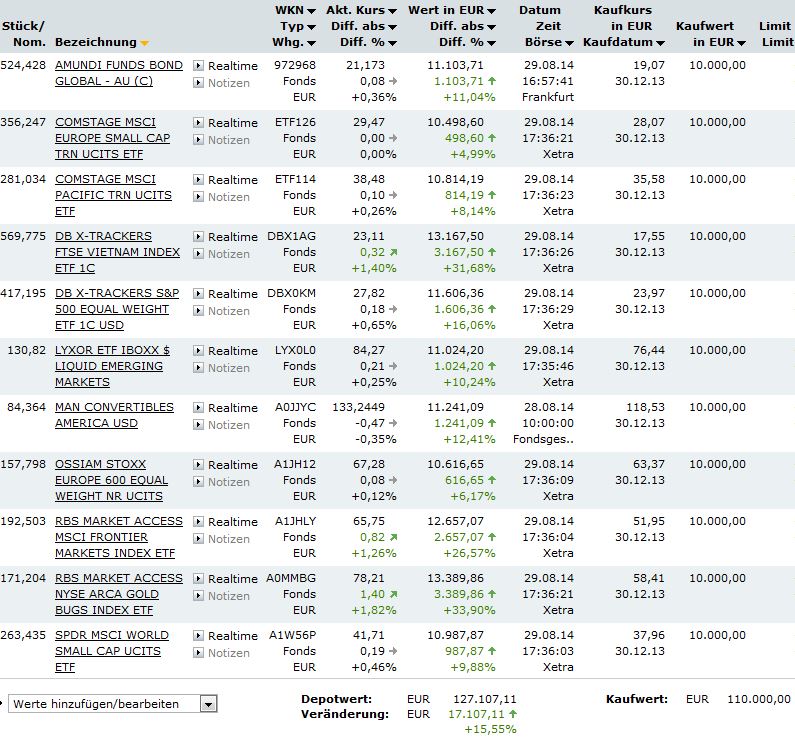Click Notizen arrow icon for Ossiam Stoxx Europe 600

click(198, 481)
